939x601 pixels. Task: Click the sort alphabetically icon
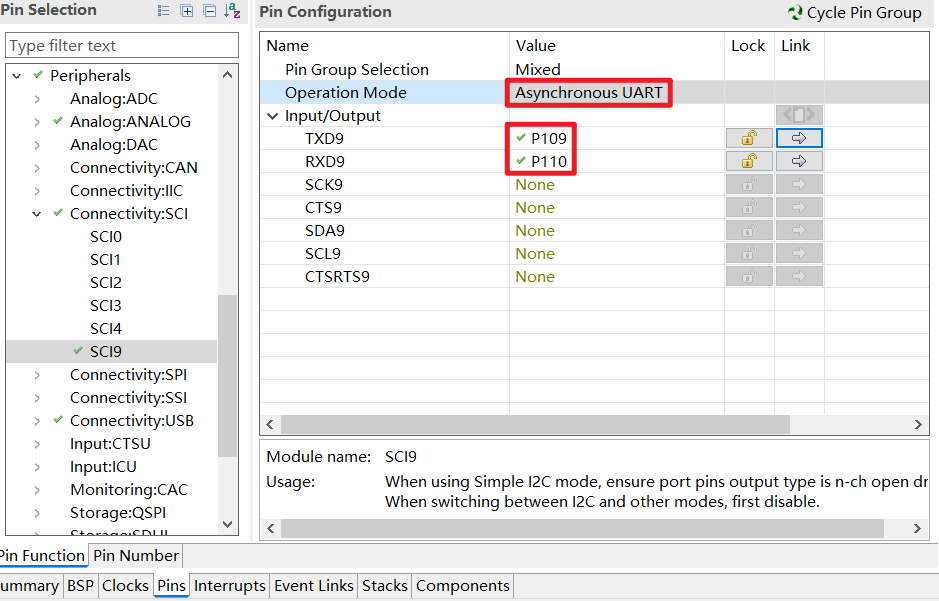[232, 11]
